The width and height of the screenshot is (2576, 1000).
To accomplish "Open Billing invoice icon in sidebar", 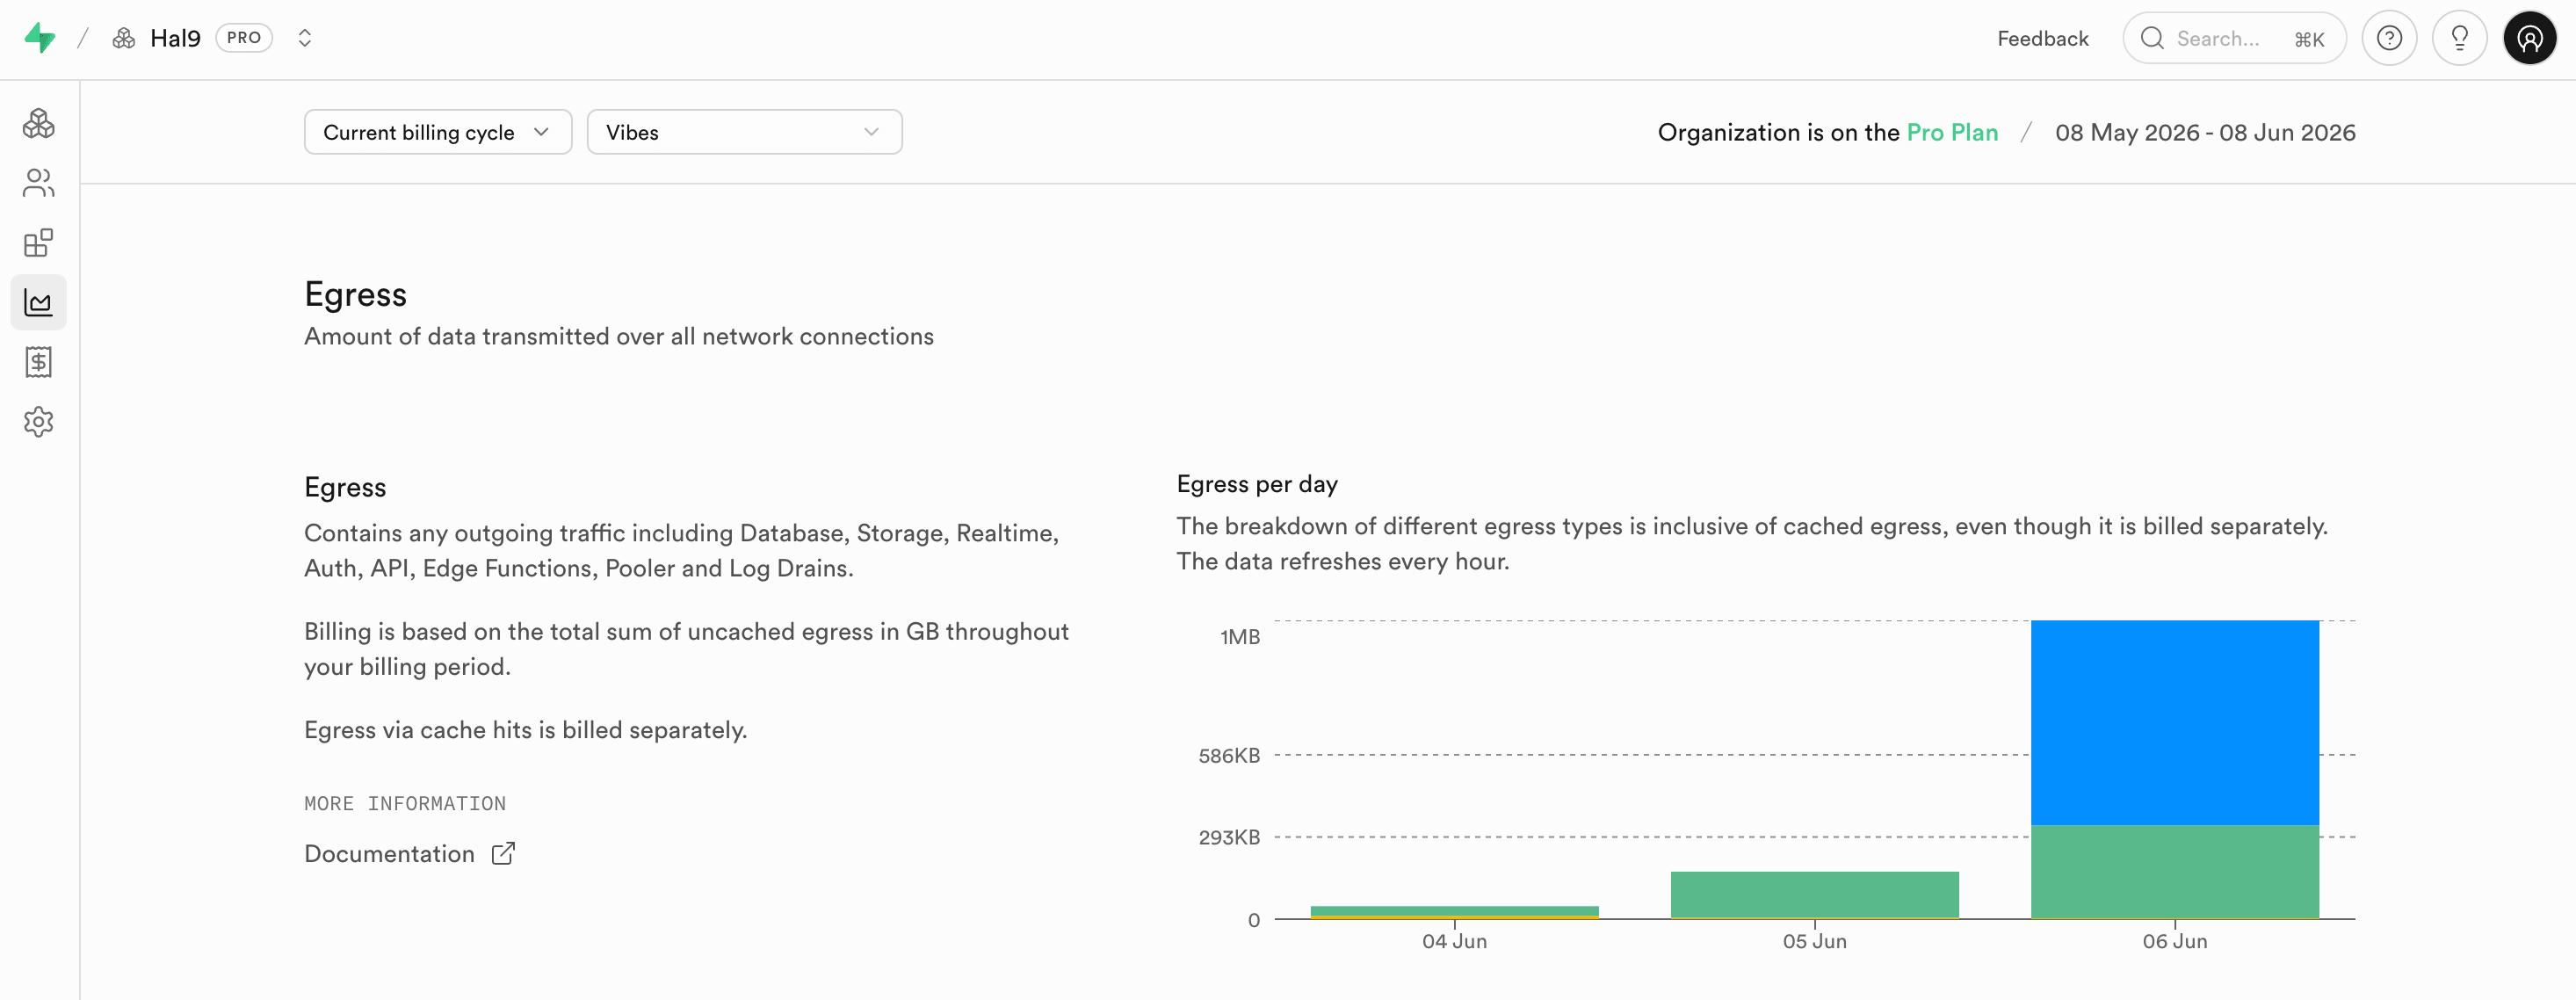I will click(39, 362).
